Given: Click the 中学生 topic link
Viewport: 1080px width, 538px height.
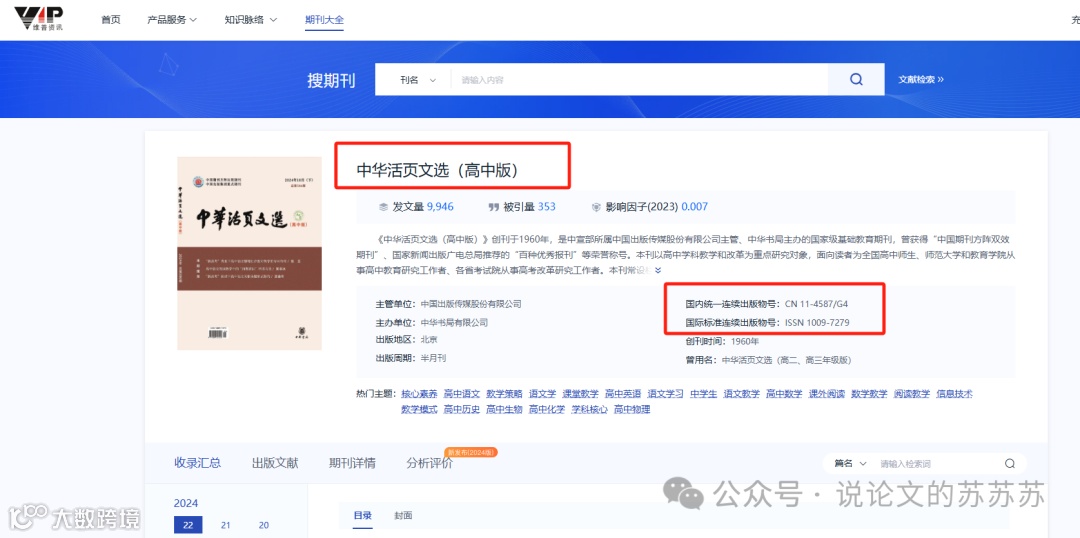Looking at the screenshot, I should (703, 394).
